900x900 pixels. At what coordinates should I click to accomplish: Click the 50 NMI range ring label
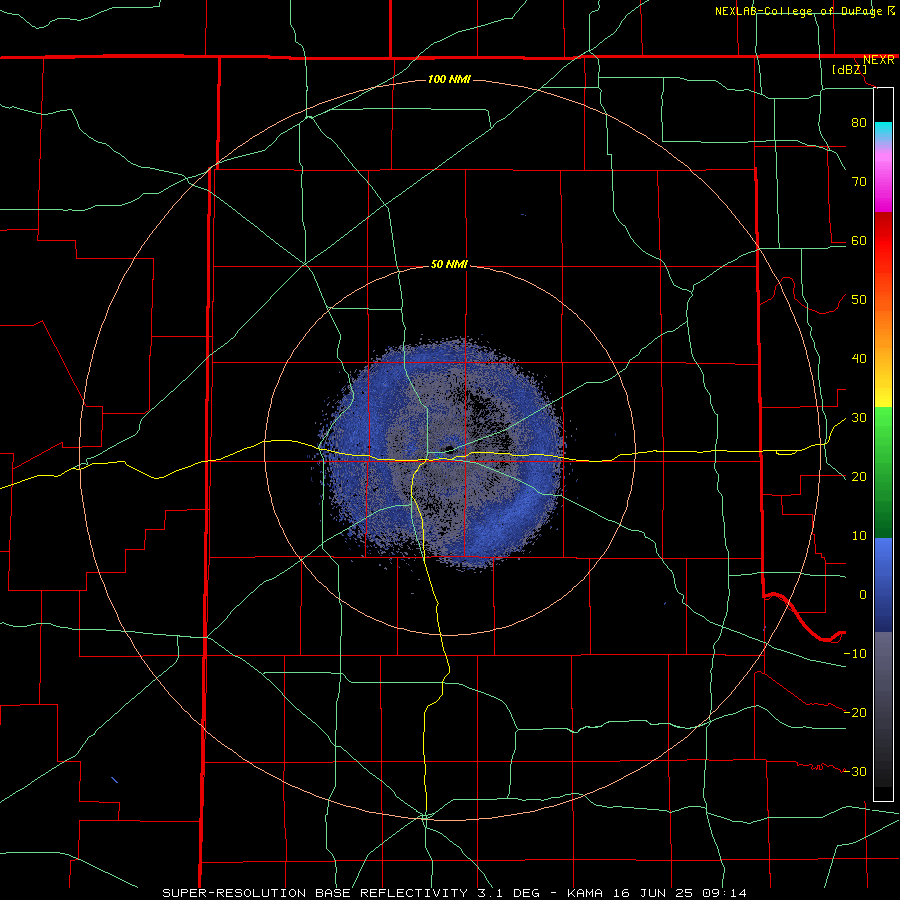(449, 265)
